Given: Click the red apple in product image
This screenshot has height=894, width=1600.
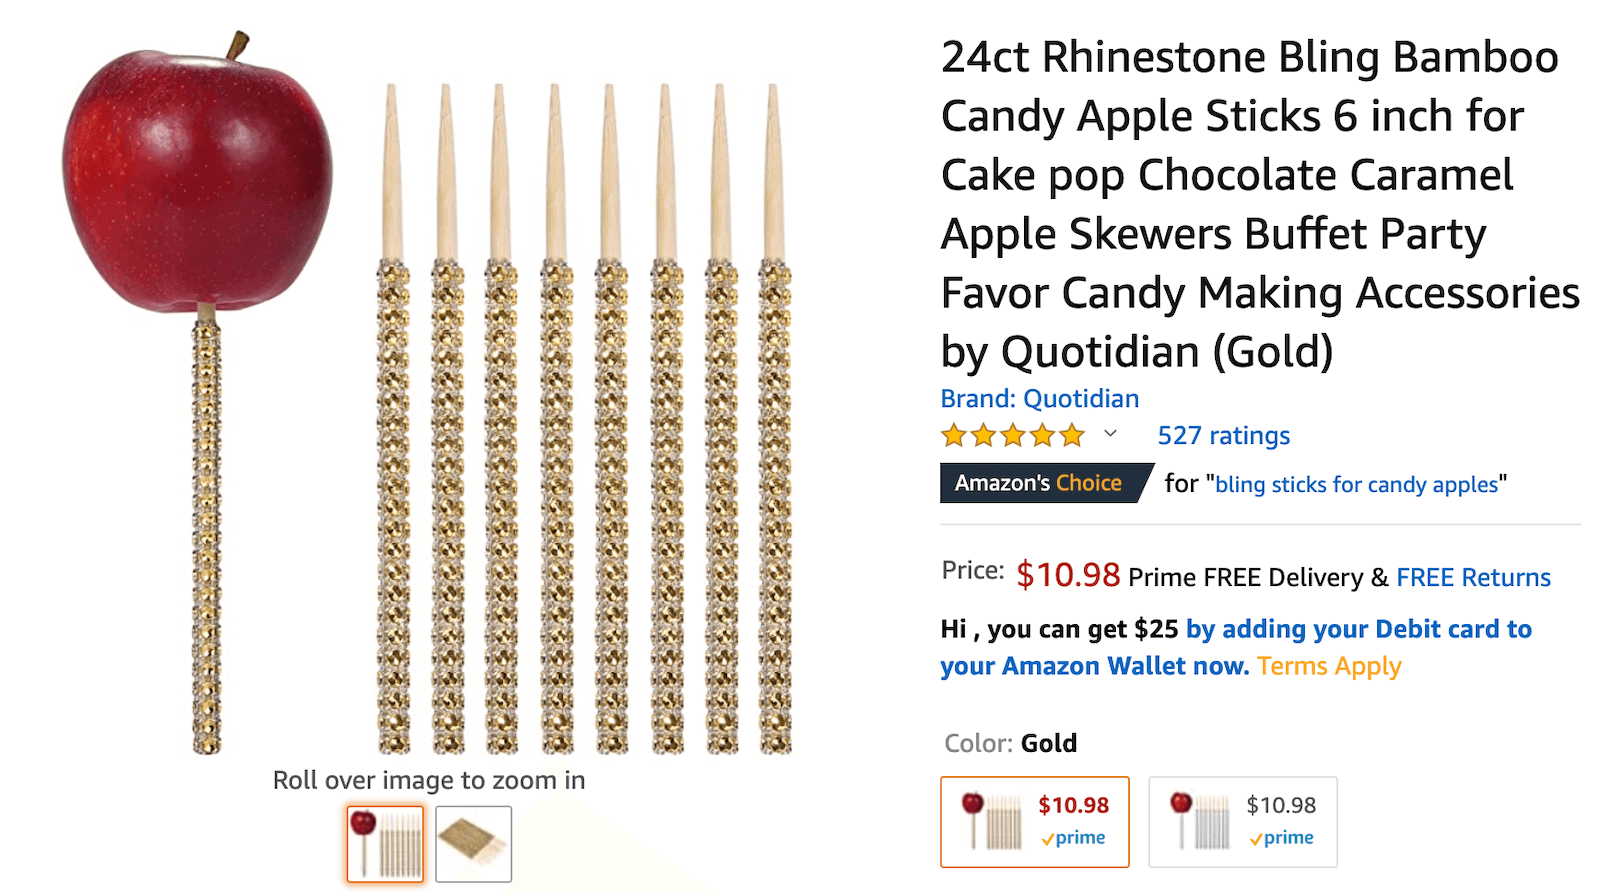Looking at the screenshot, I should (198, 175).
